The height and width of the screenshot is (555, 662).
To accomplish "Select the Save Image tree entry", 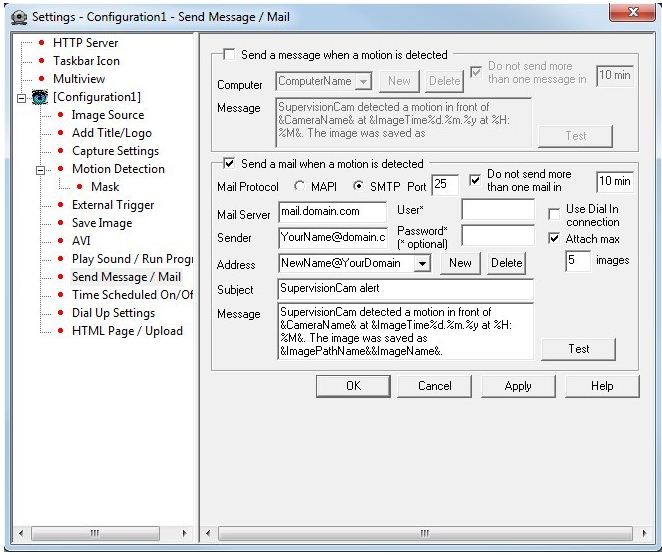I will [x=102, y=223].
